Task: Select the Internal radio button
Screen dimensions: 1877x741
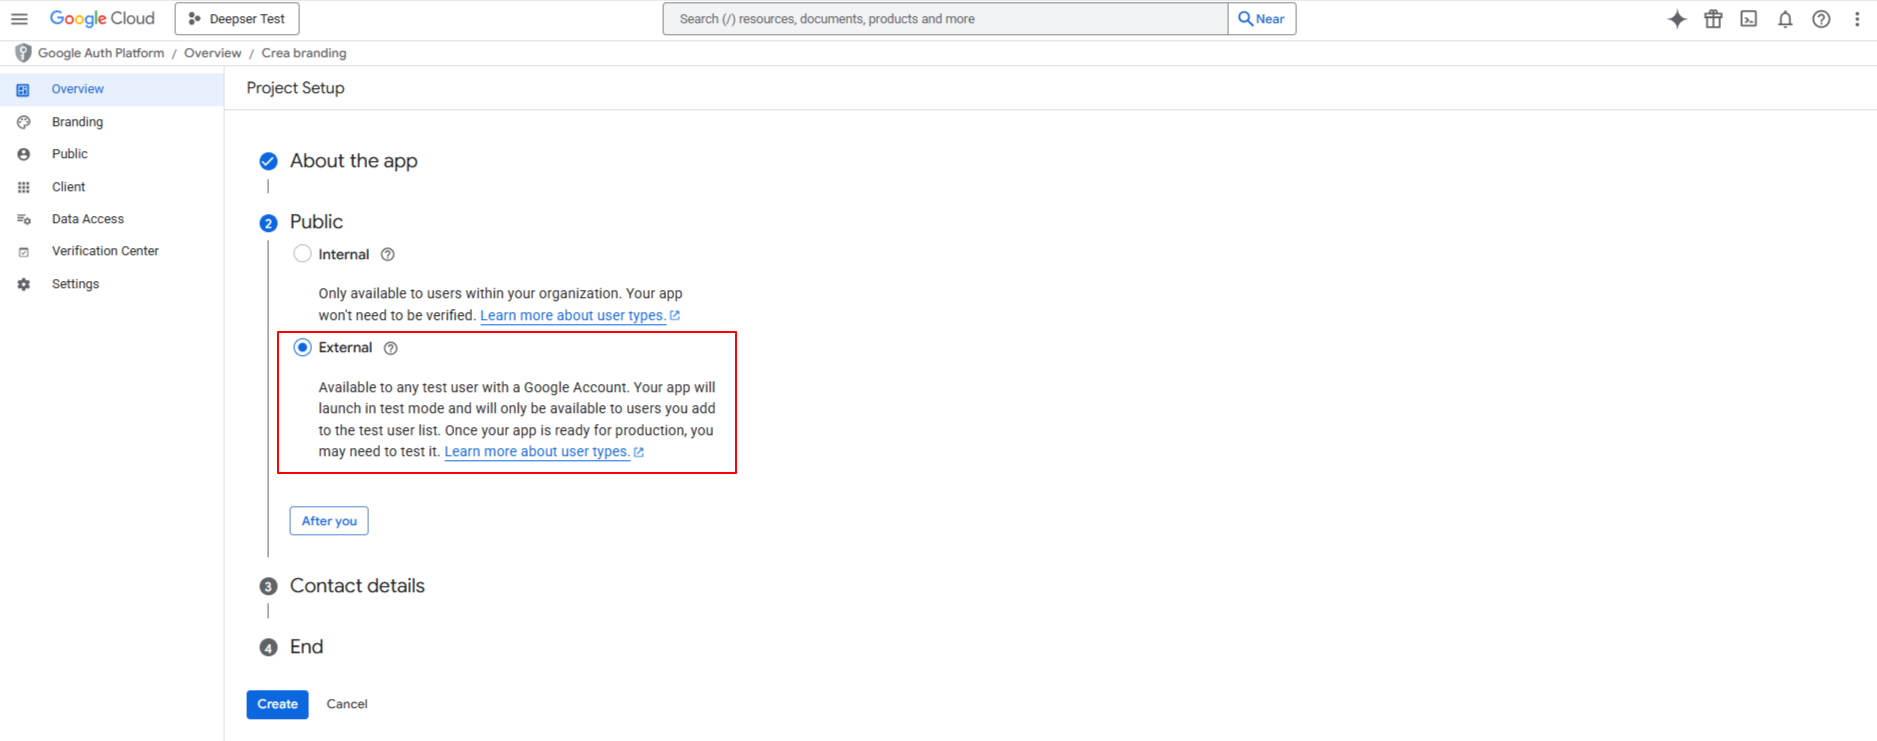Action: [x=302, y=254]
